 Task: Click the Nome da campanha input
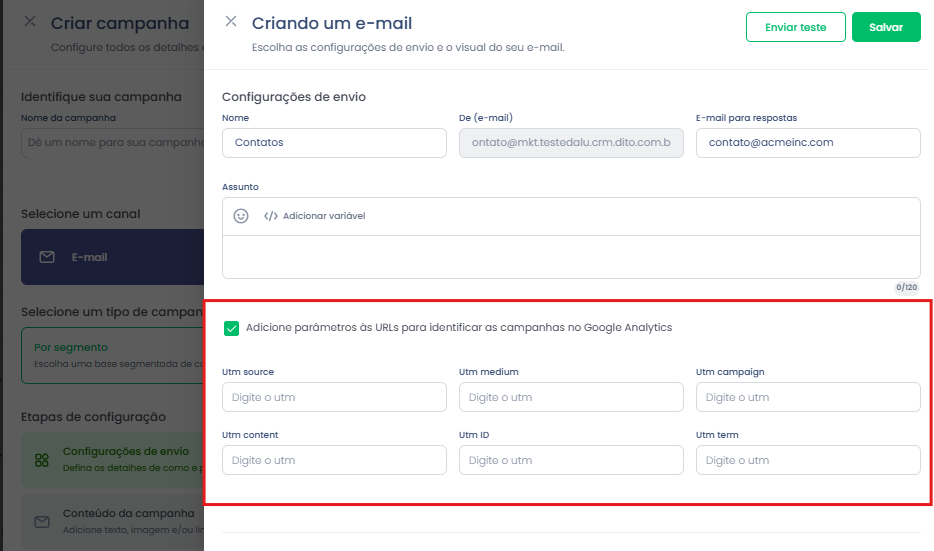(113, 143)
